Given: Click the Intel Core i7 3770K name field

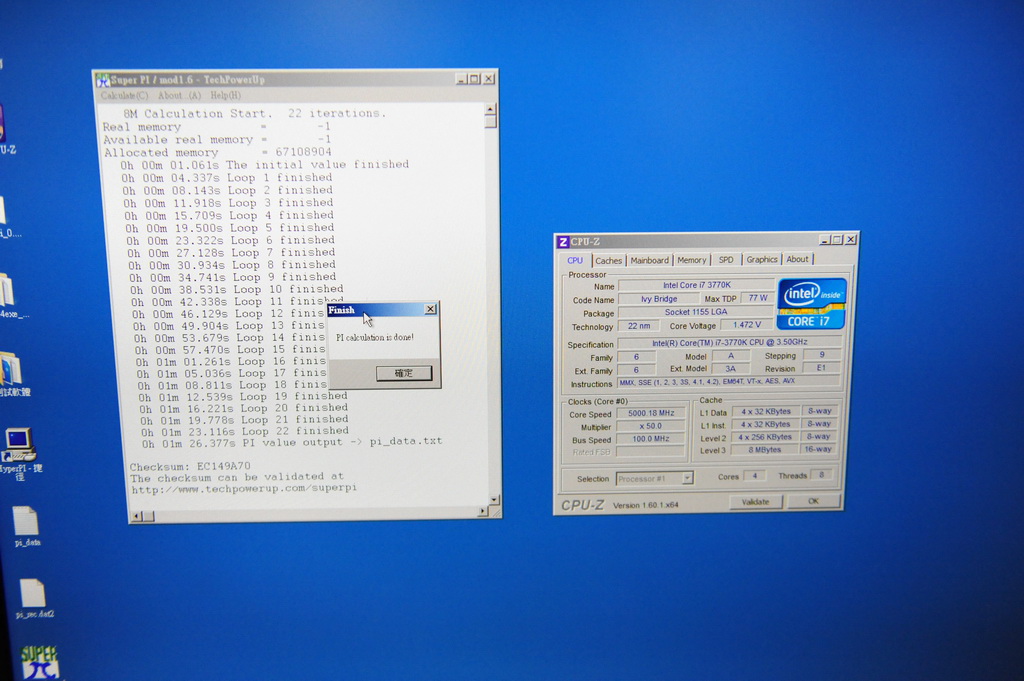Looking at the screenshot, I should coord(696,285).
